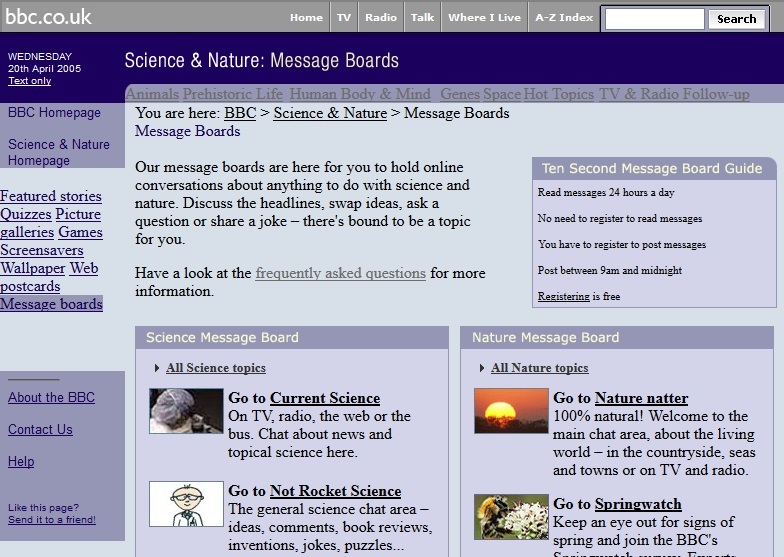Go to Home in top navigation
784x557 pixels.
[306, 18]
